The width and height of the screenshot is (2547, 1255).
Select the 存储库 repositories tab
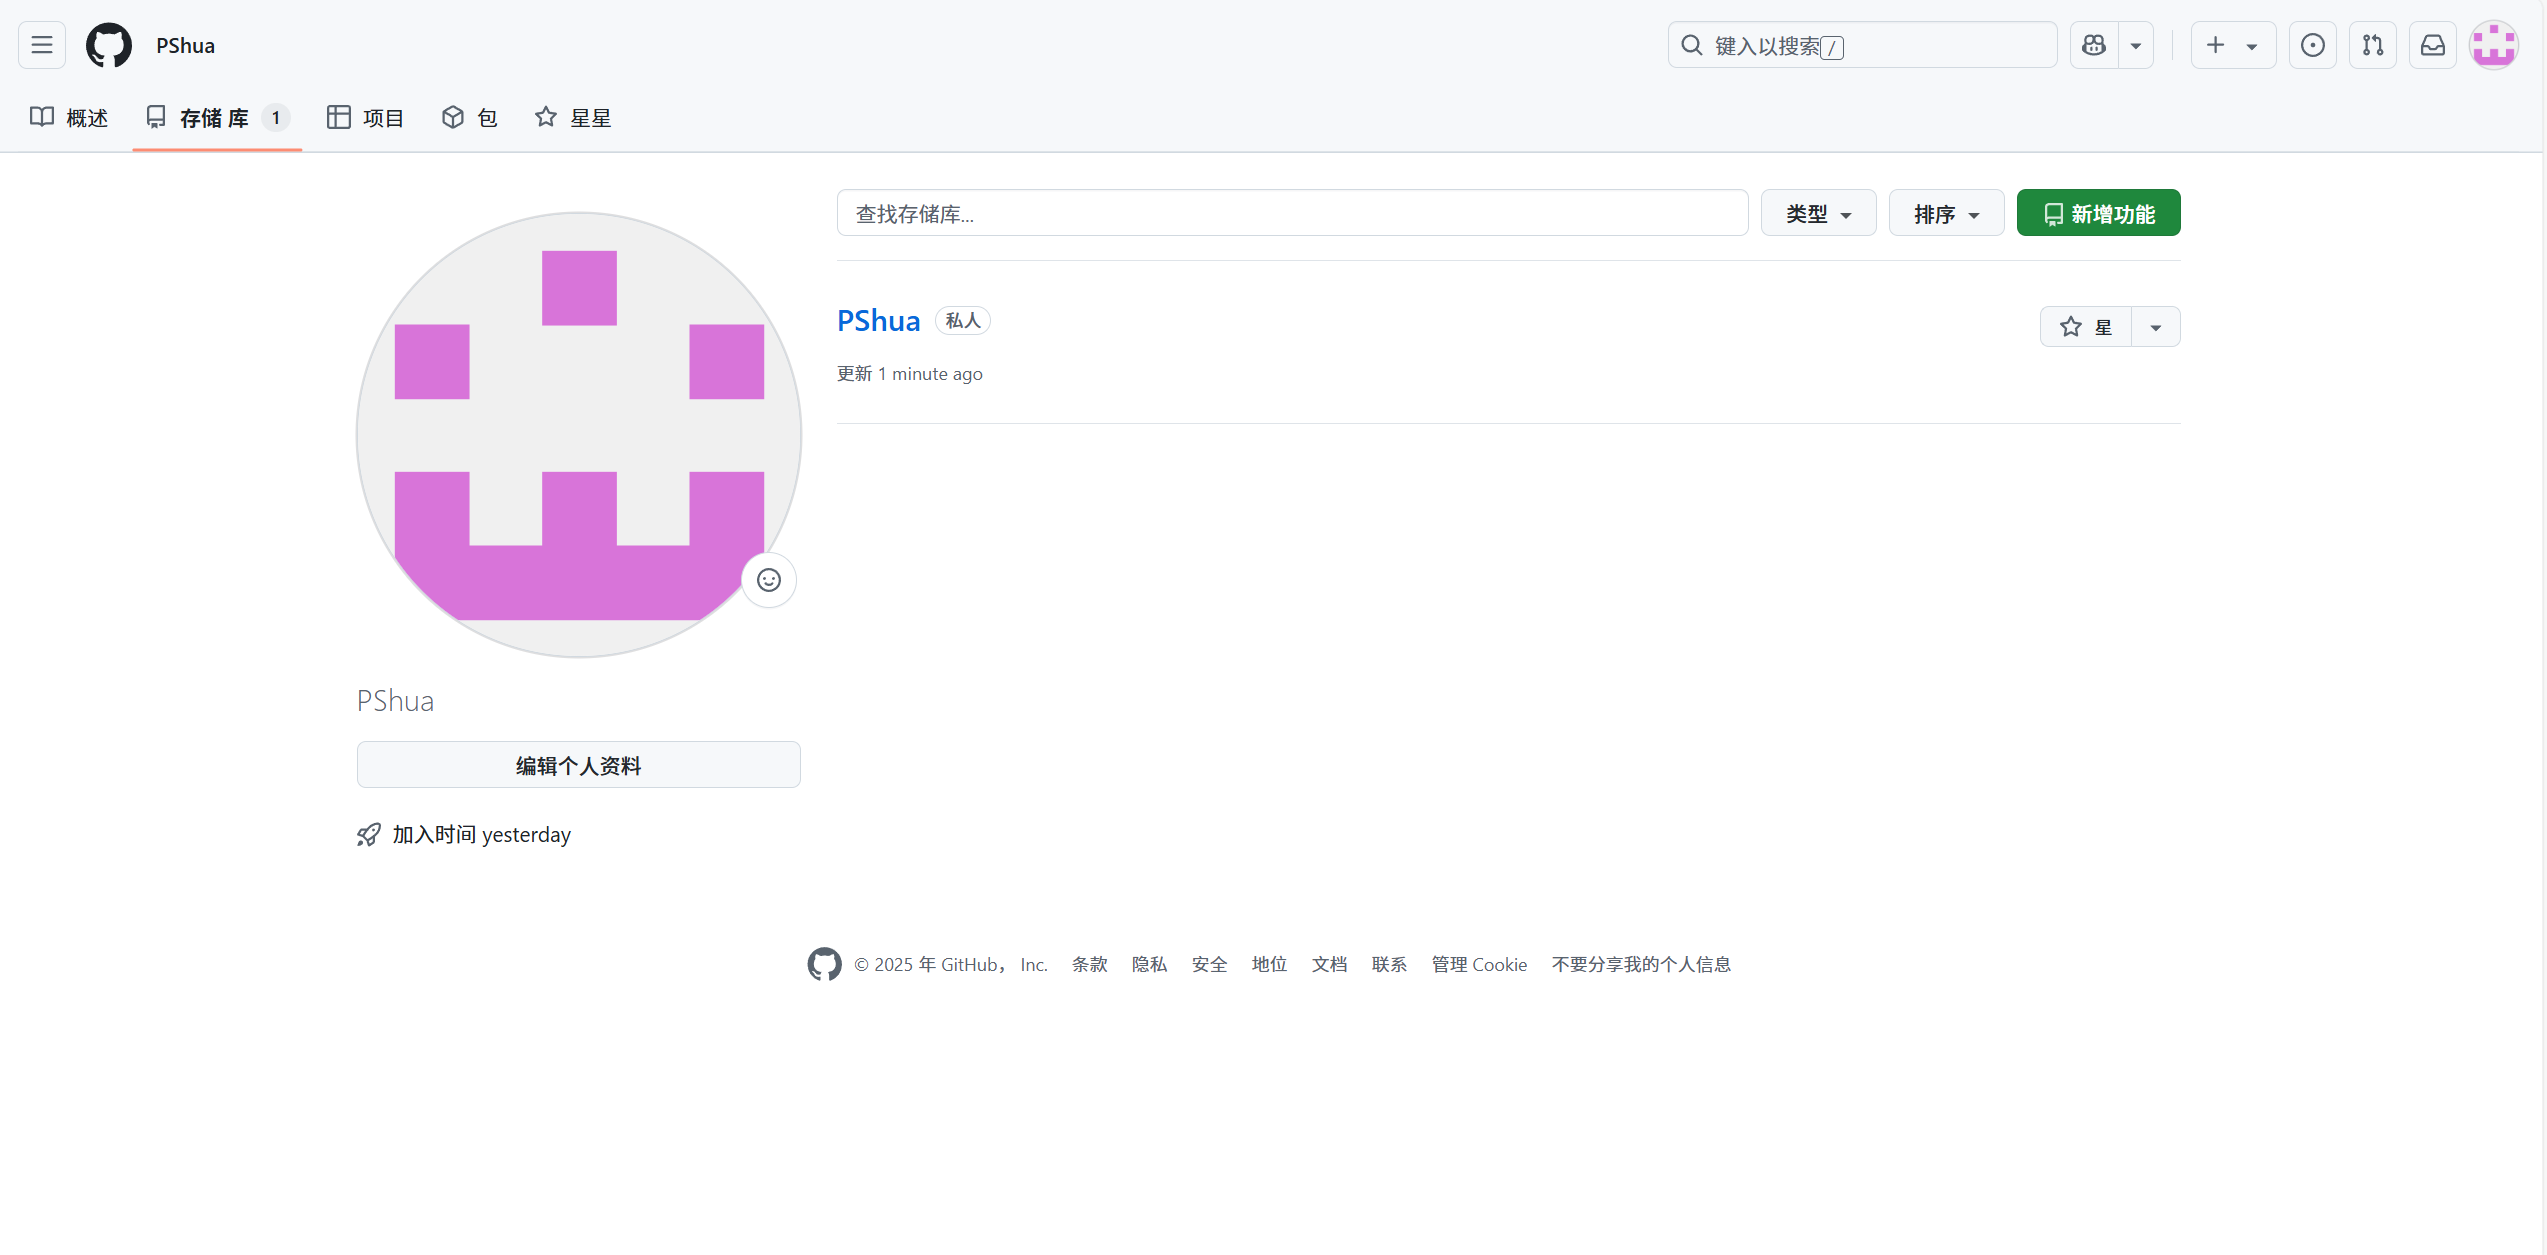(x=217, y=118)
